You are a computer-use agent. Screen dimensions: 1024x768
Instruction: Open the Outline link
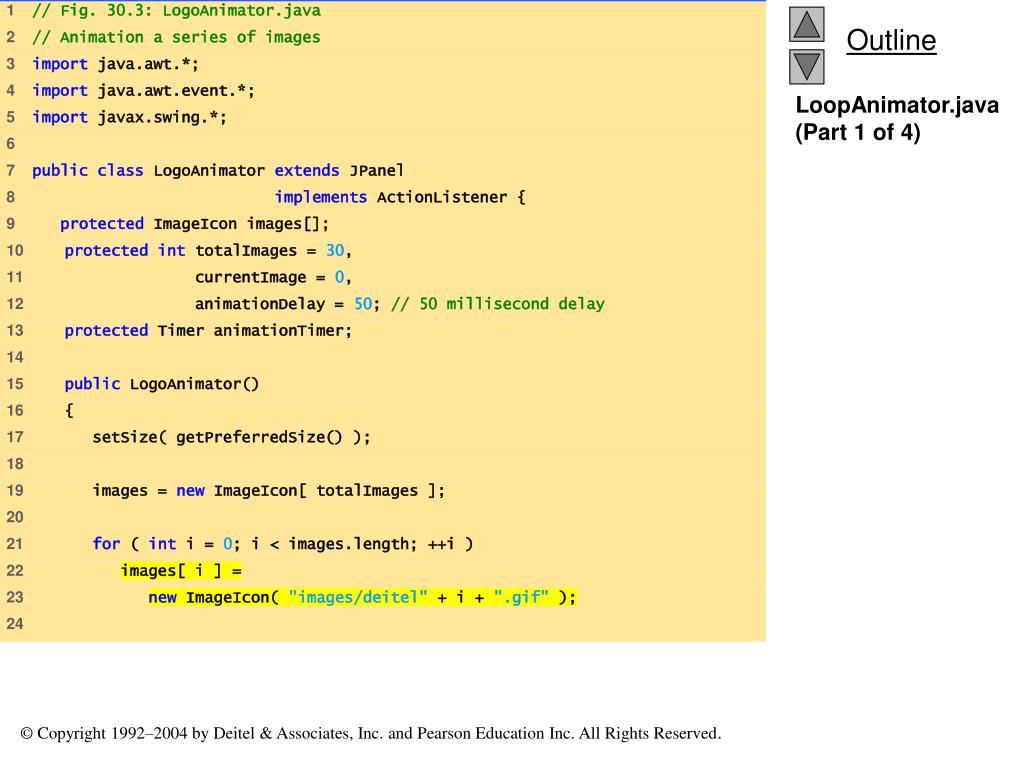[x=891, y=40]
